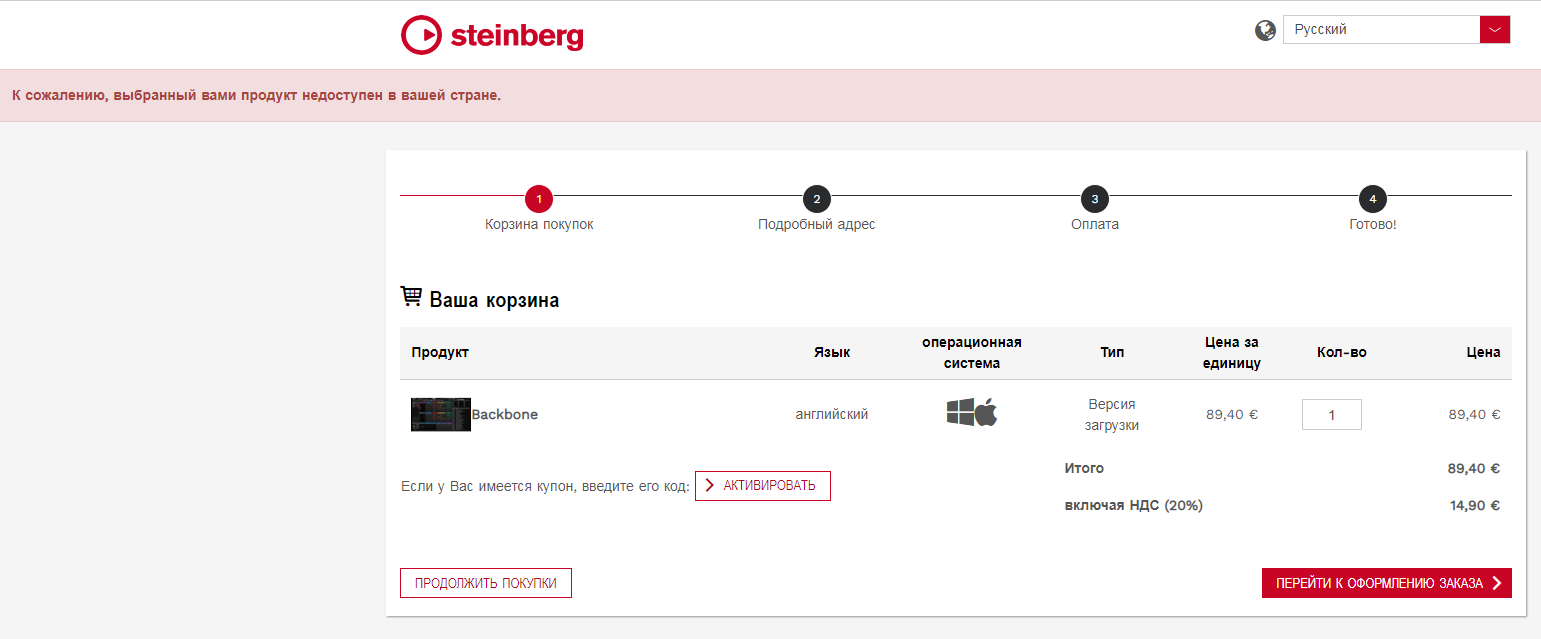The width and height of the screenshot is (1541, 639).
Task: Click step 4 circle, Готово
Action: click(1372, 199)
